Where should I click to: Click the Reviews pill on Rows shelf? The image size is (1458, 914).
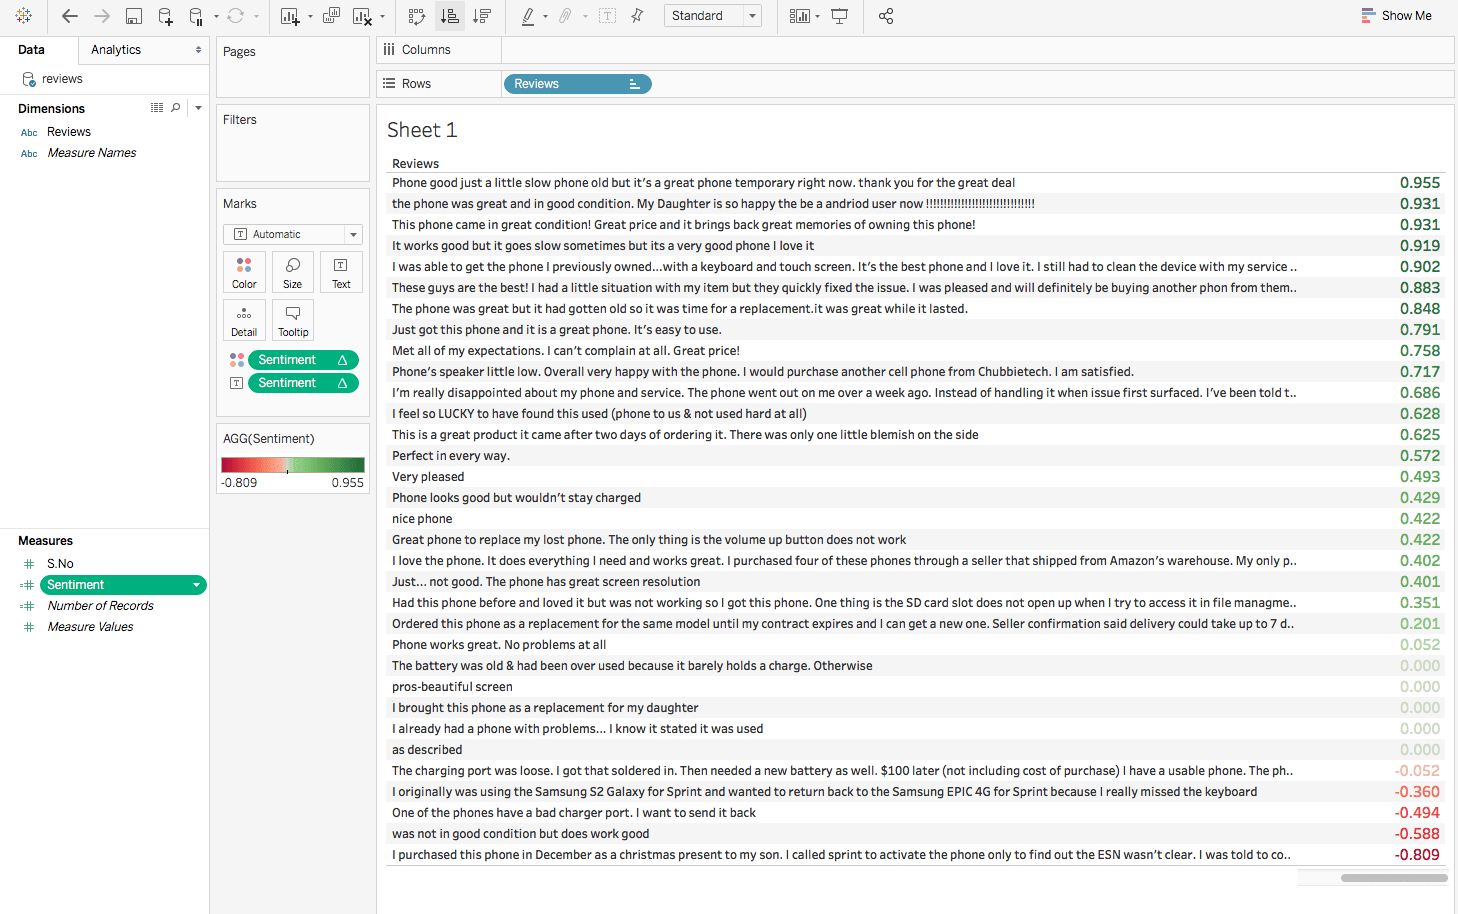577,84
